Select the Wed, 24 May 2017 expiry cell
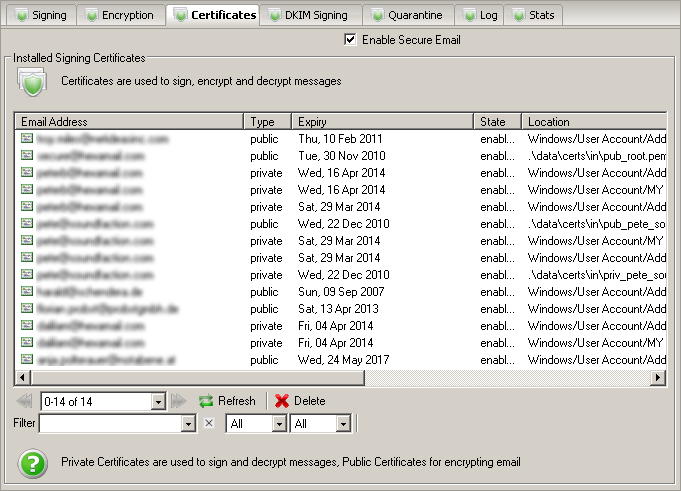The height and width of the screenshot is (491, 681). click(344, 360)
